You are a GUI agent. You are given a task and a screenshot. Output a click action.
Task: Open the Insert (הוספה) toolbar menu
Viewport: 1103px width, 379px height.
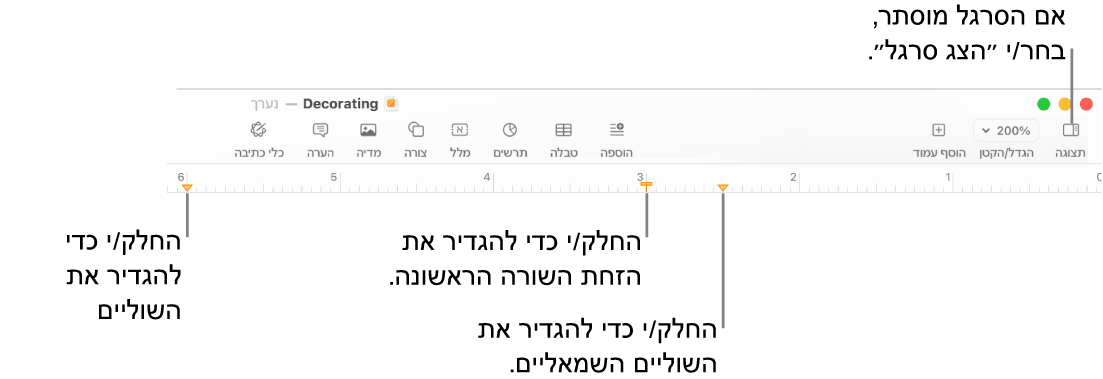point(616,130)
